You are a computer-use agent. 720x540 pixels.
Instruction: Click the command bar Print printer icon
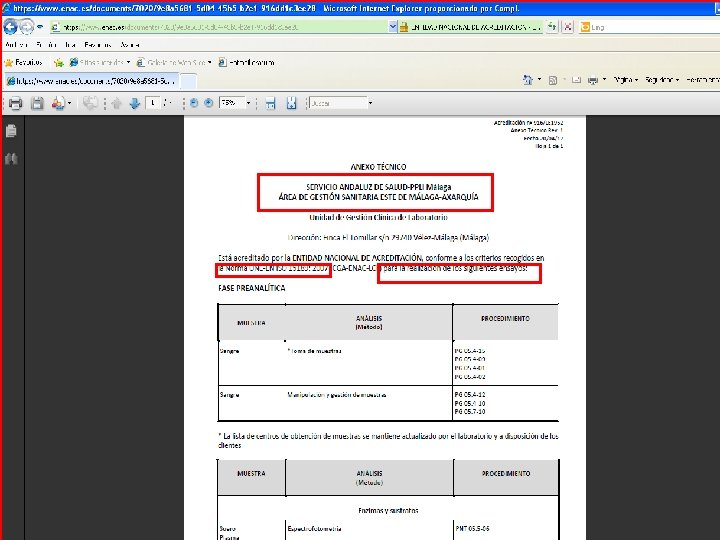point(593,80)
